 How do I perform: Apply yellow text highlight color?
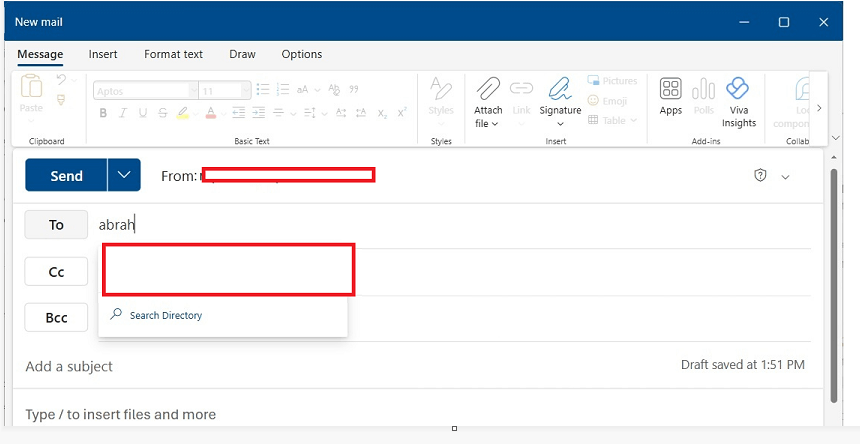tap(183, 113)
